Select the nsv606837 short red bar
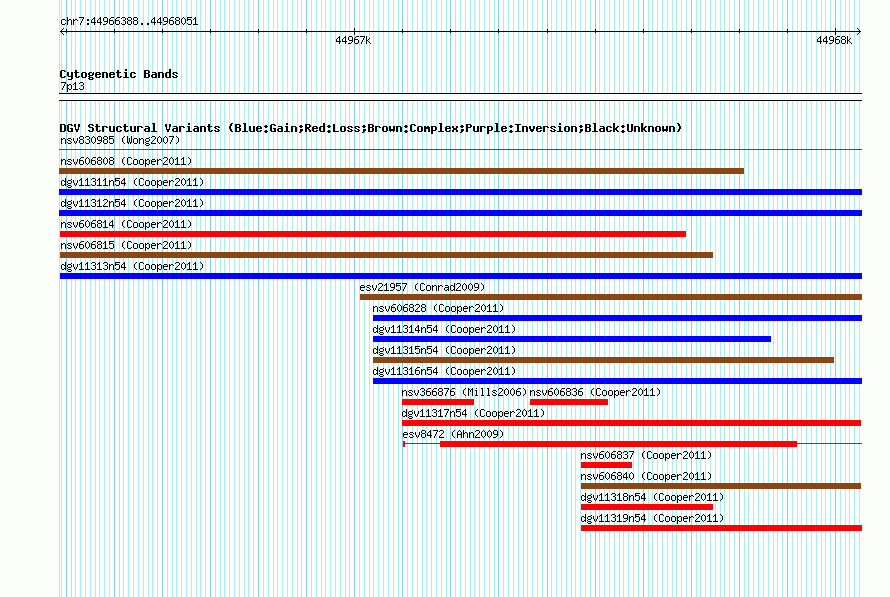 coord(606,465)
